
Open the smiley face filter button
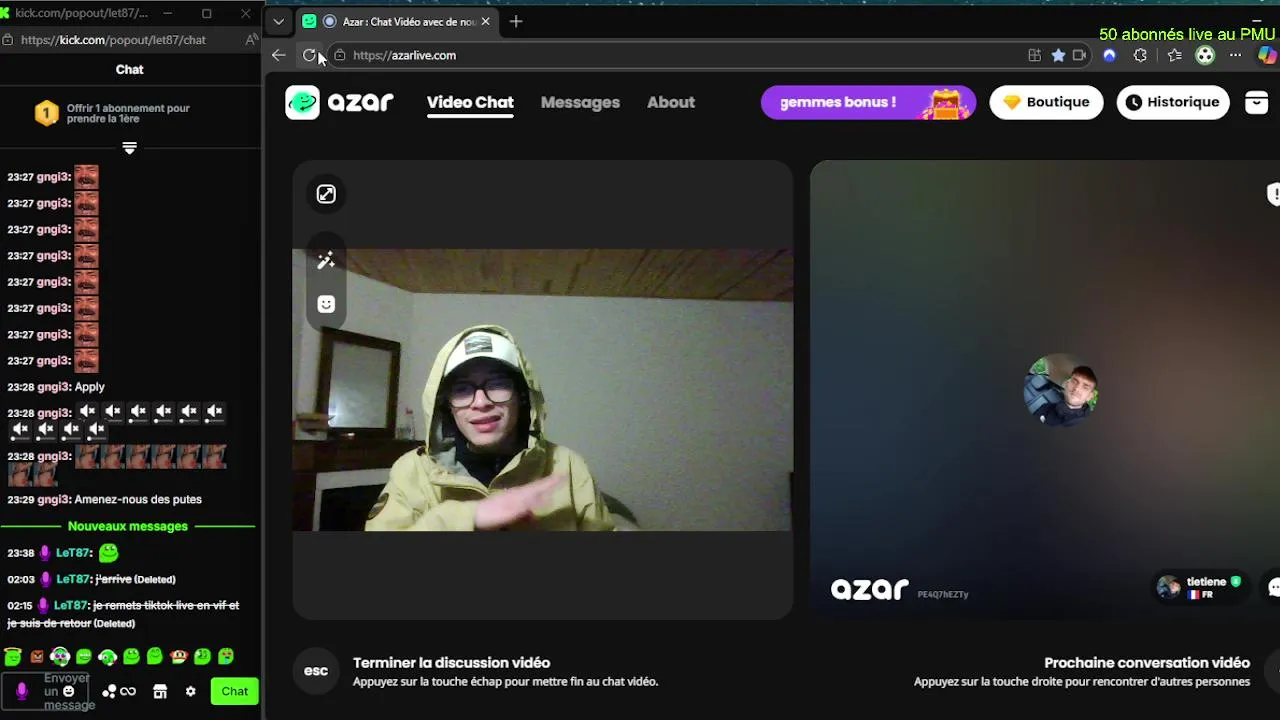(x=326, y=304)
